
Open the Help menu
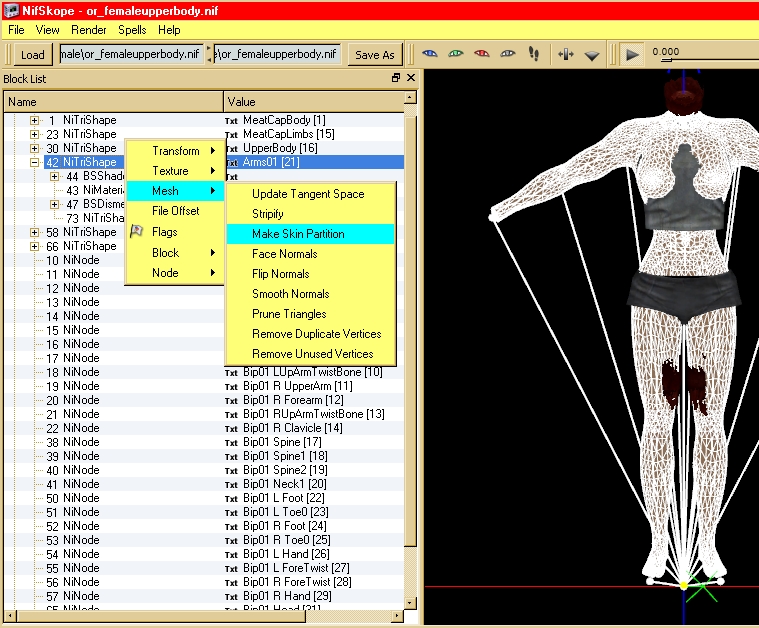pos(169,30)
